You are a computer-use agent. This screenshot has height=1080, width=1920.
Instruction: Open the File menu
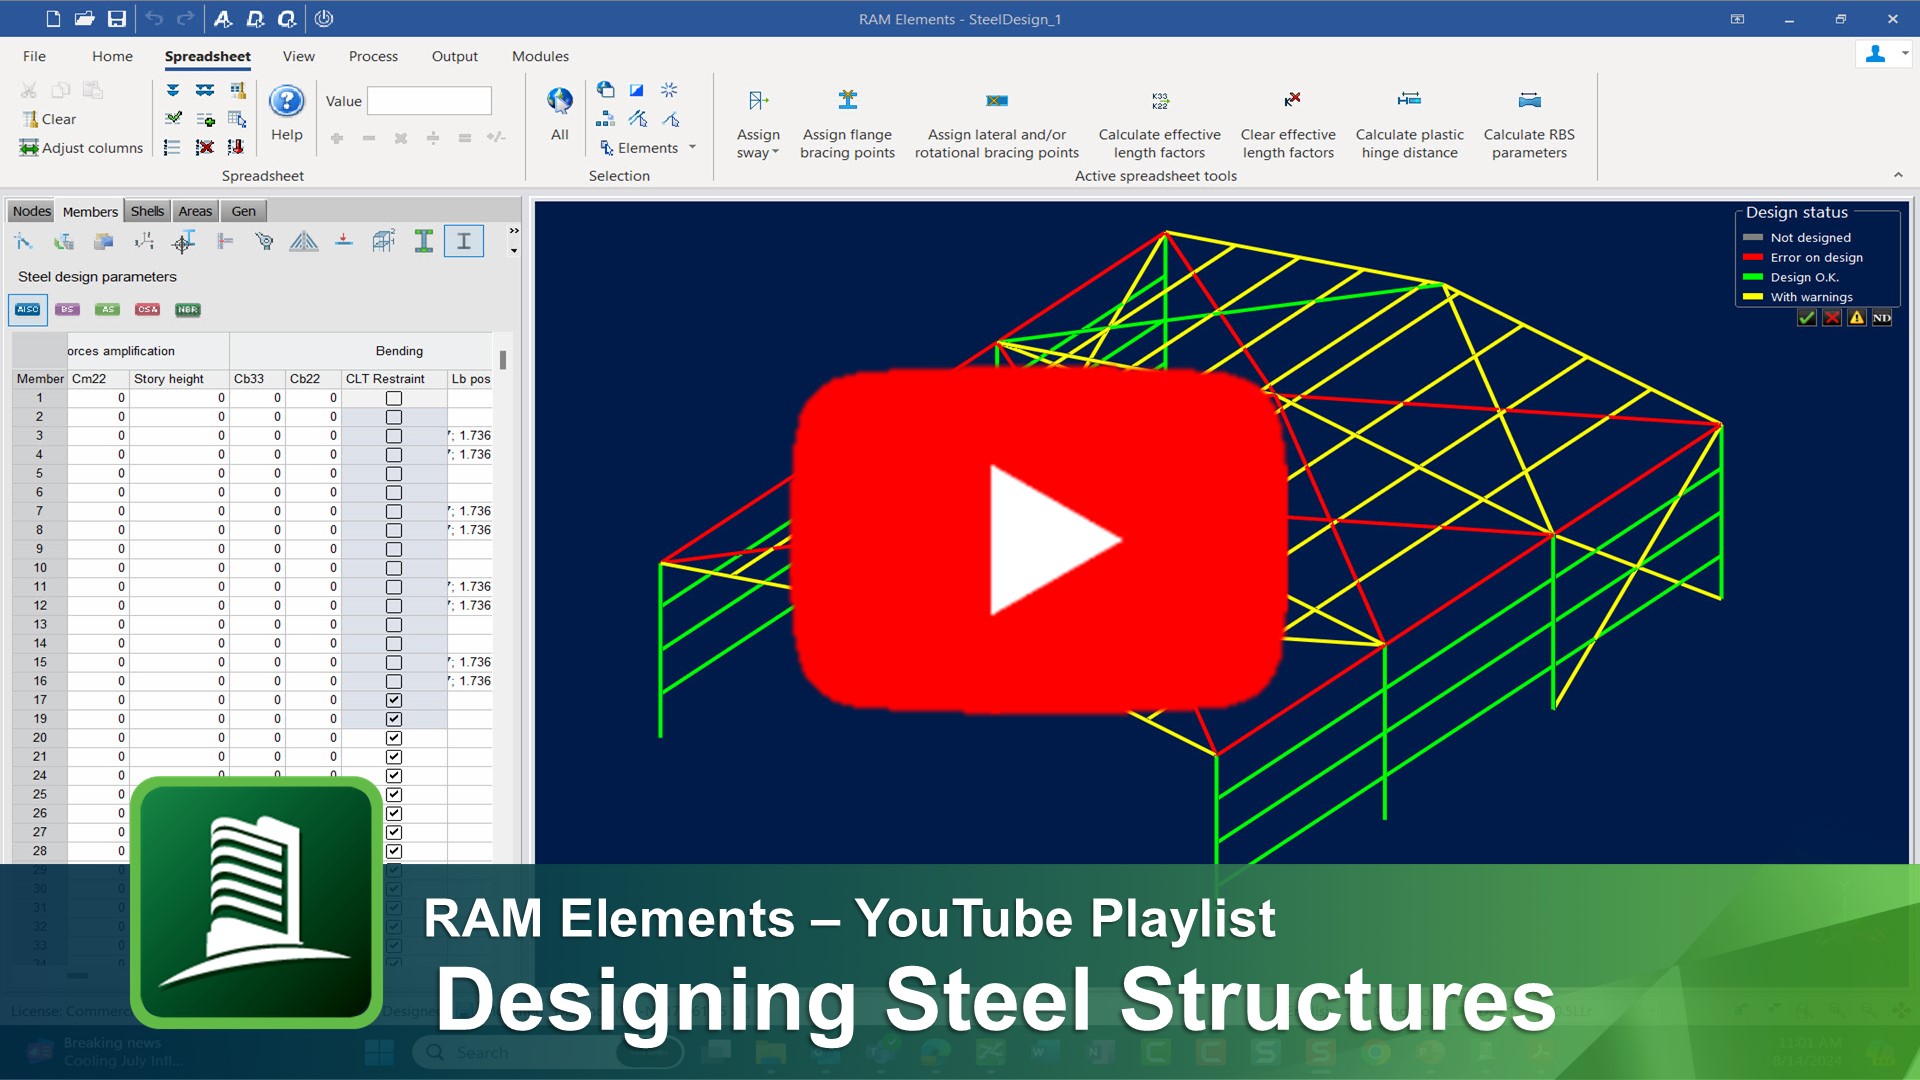pos(34,56)
